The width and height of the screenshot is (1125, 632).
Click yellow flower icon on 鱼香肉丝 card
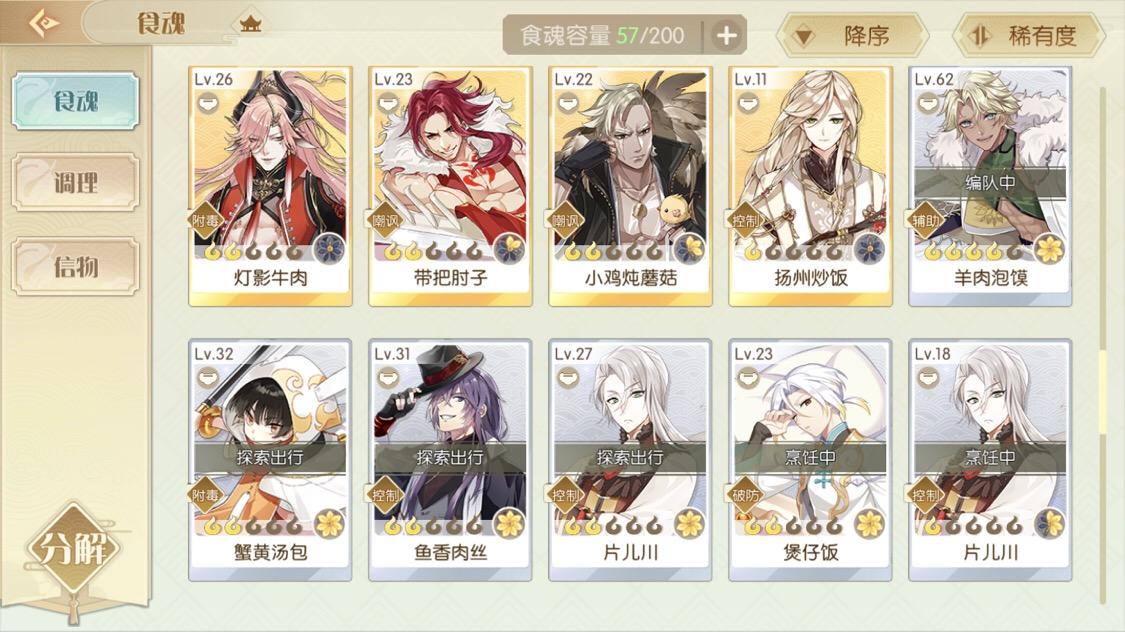click(x=509, y=524)
